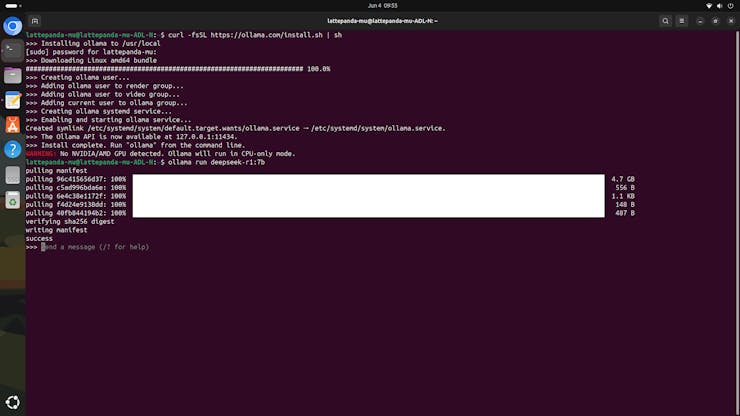Click the terminal search magnifier icon
740x416 pixels.
[665, 21]
